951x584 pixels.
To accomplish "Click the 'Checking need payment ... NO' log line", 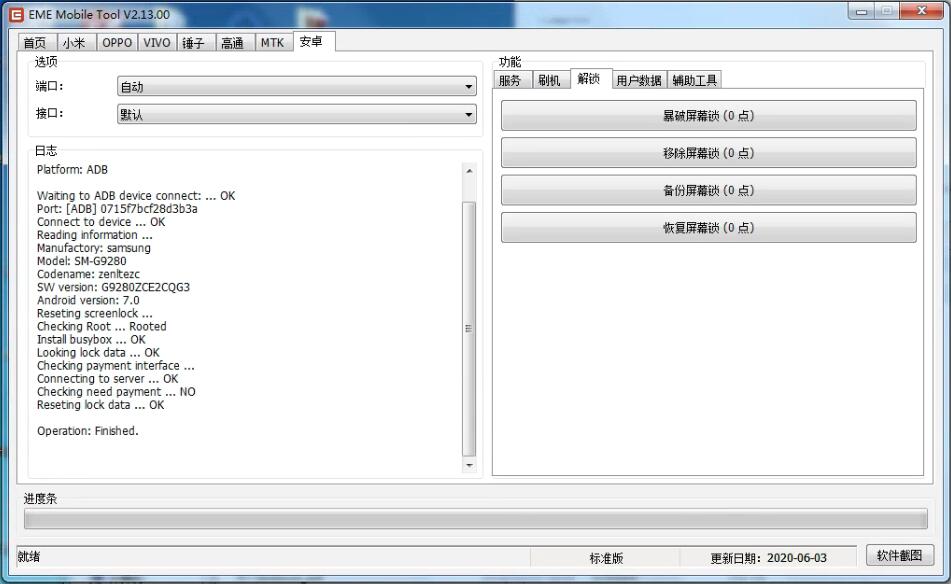I will click(116, 392).
